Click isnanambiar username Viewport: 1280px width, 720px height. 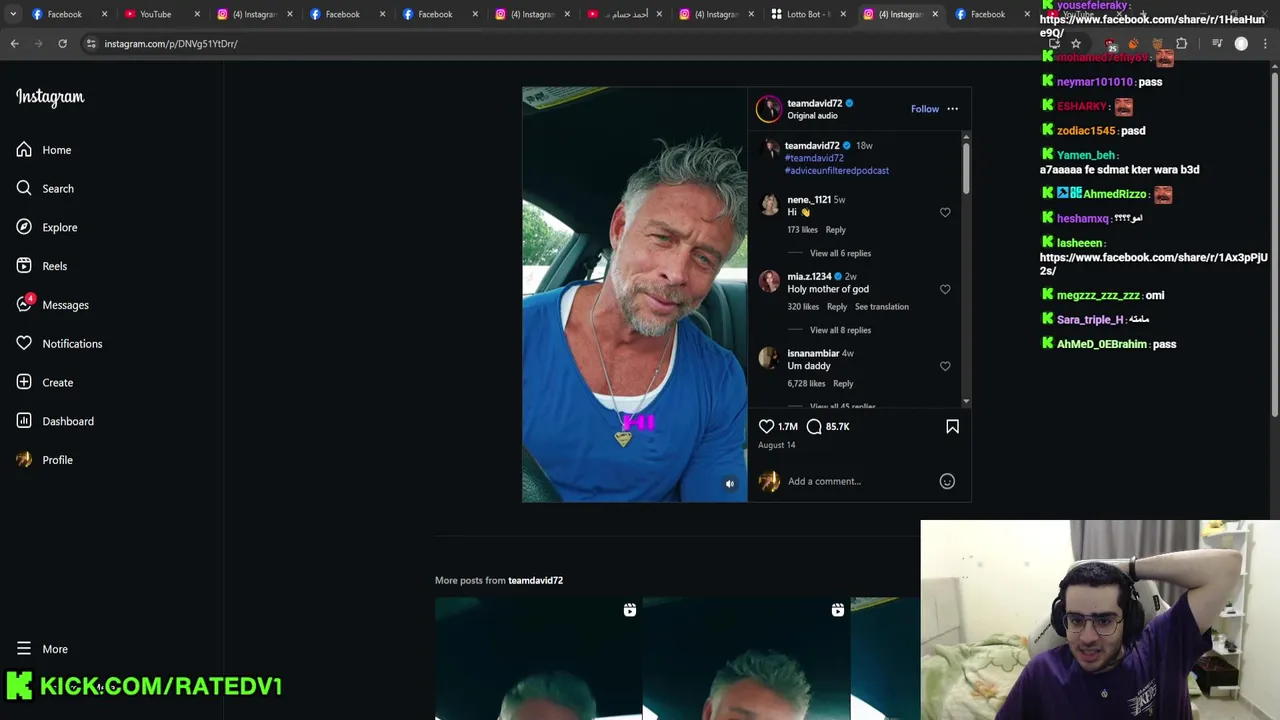pos(813,354)
